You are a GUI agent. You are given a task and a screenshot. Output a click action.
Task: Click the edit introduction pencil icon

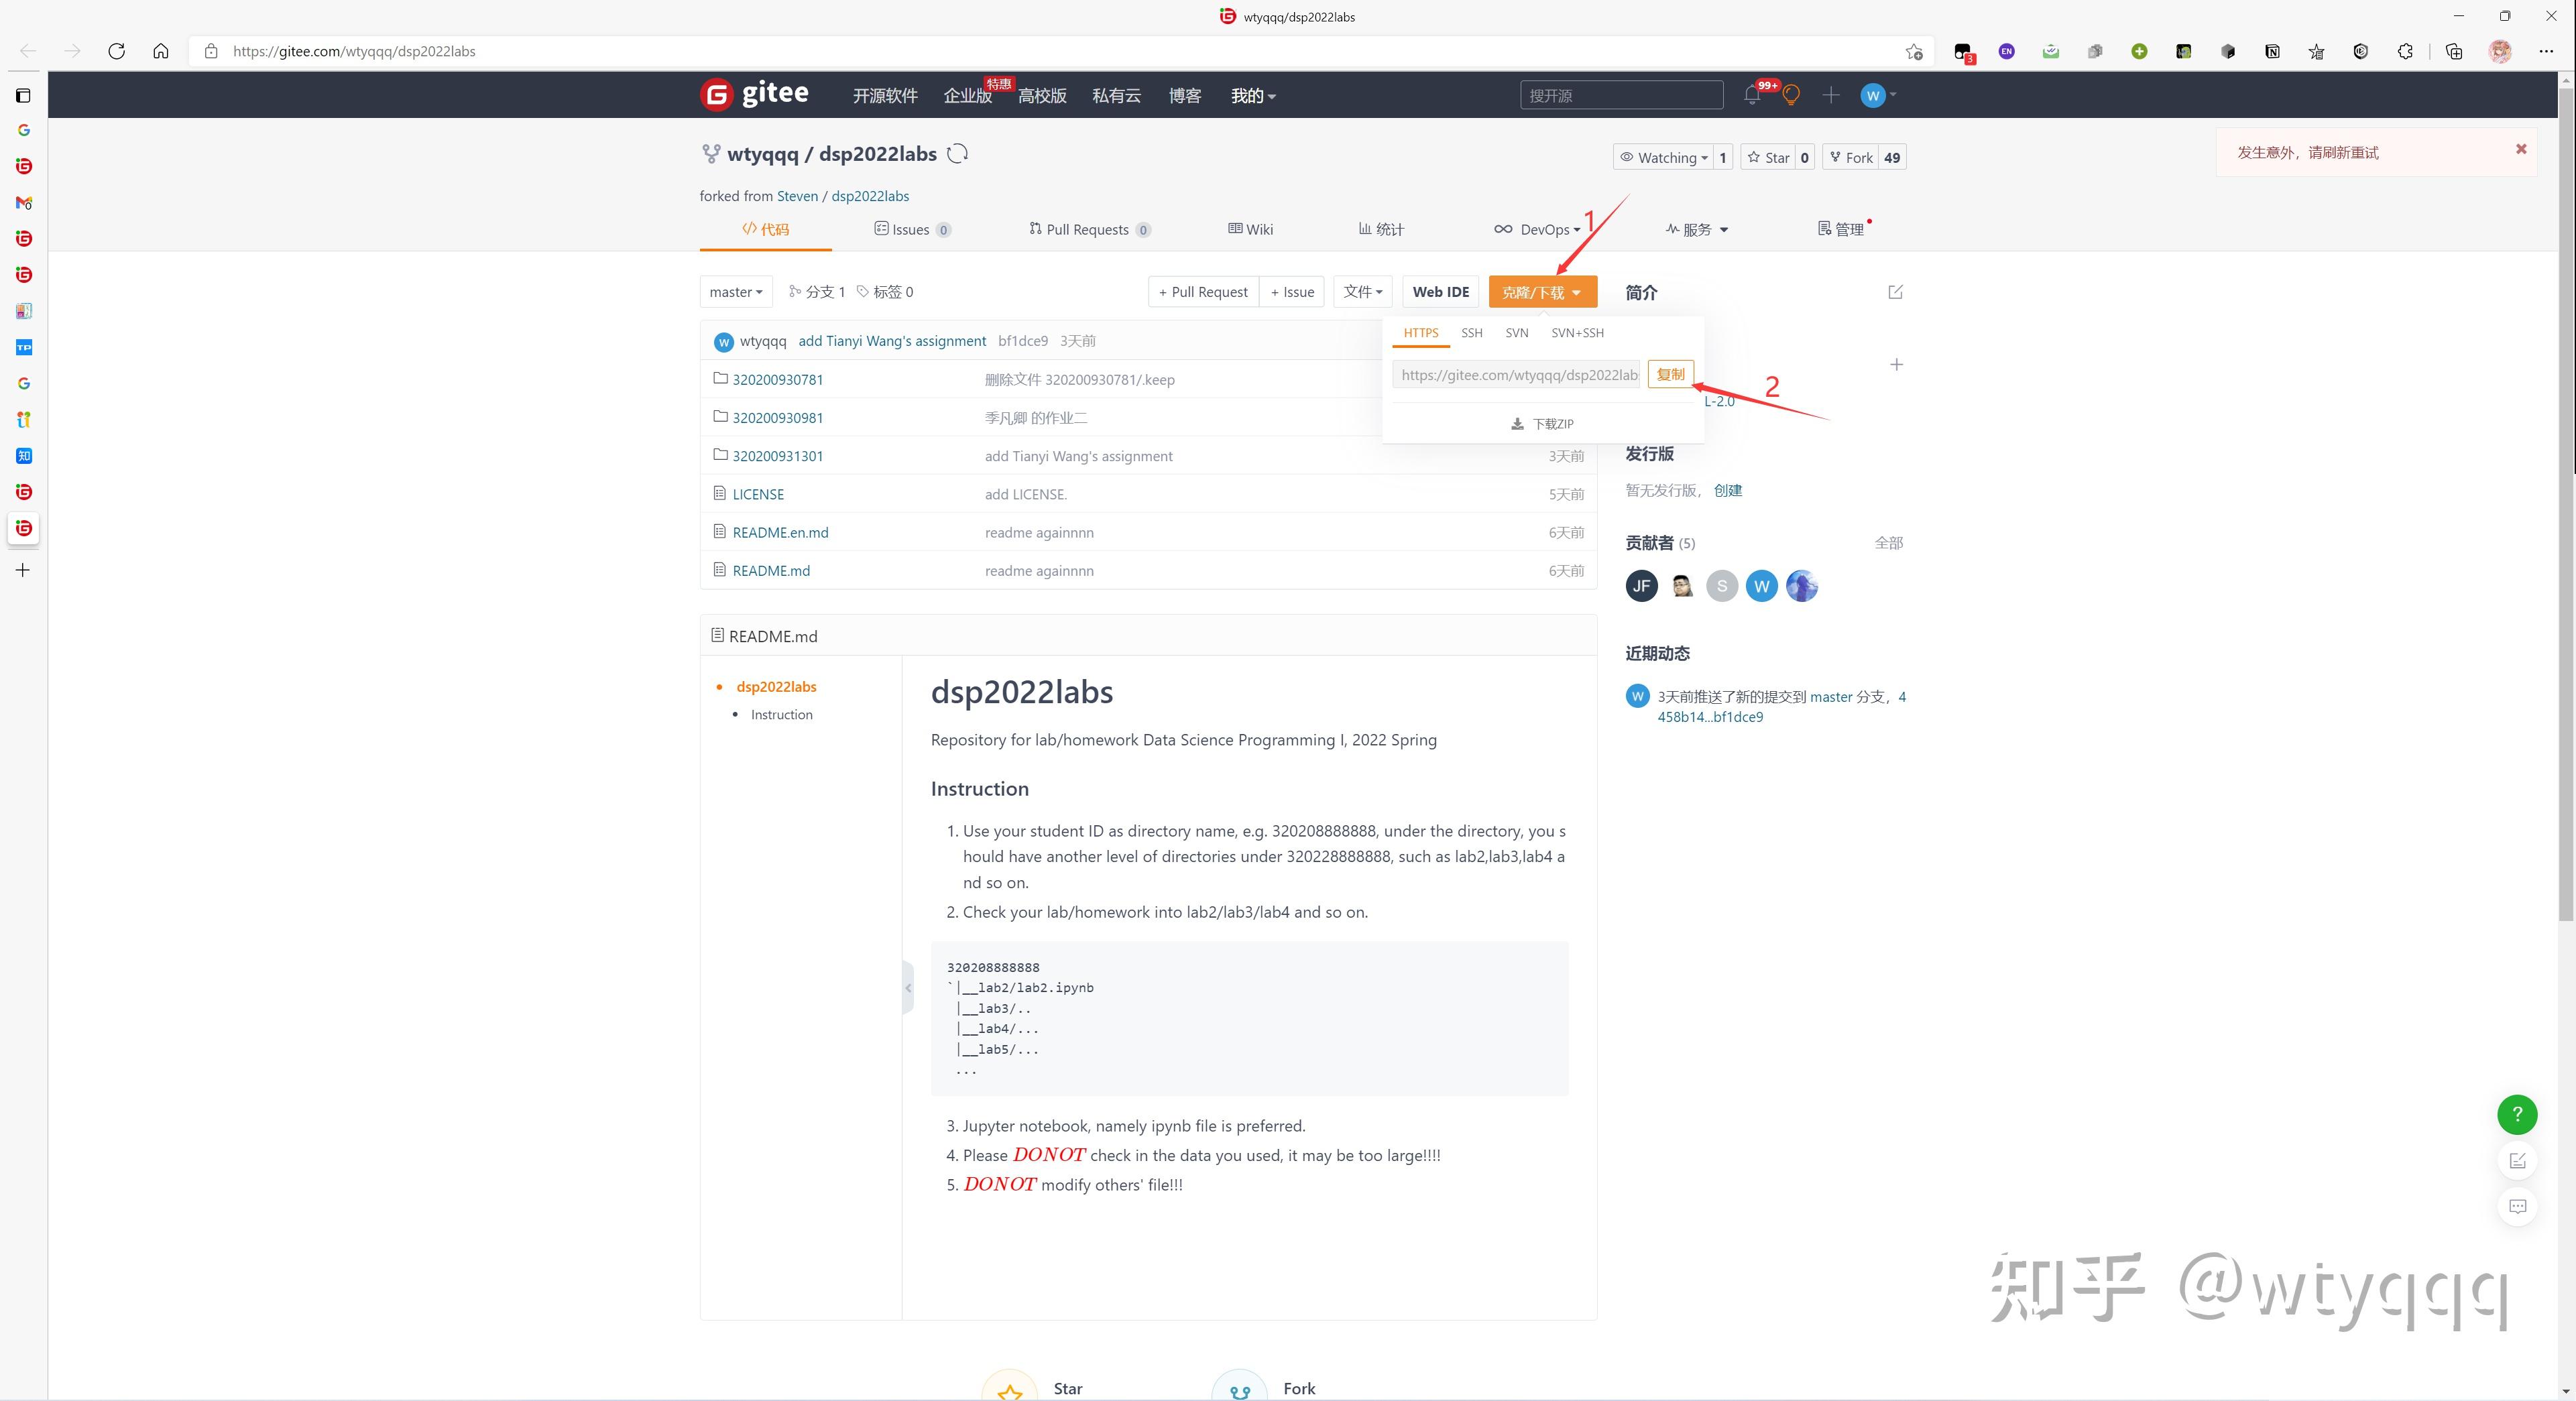coord(1895,292)
